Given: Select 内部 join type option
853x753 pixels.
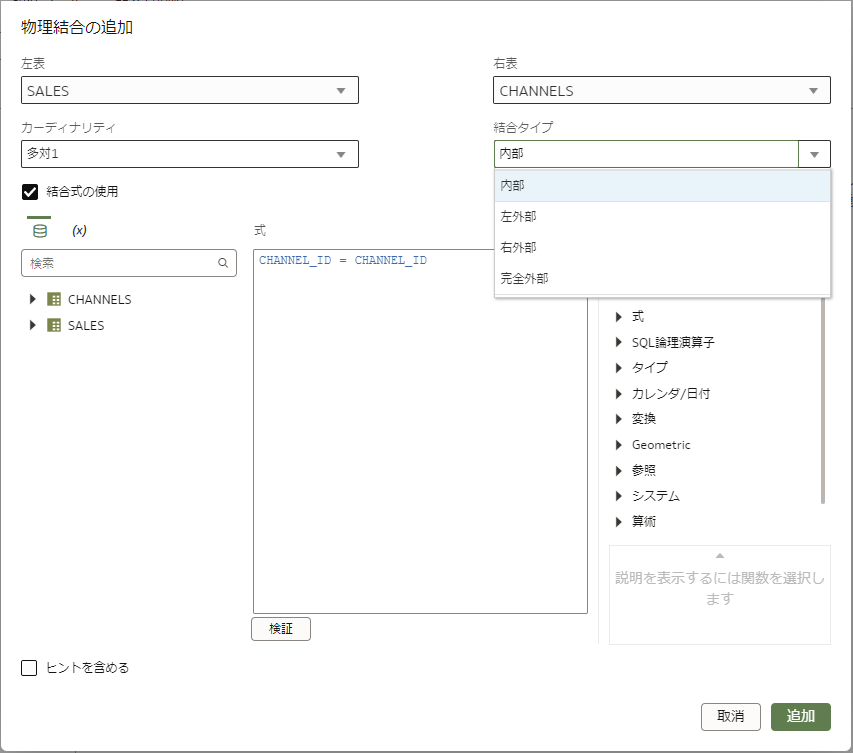Looking at the screenshot, I should point(662,186).
